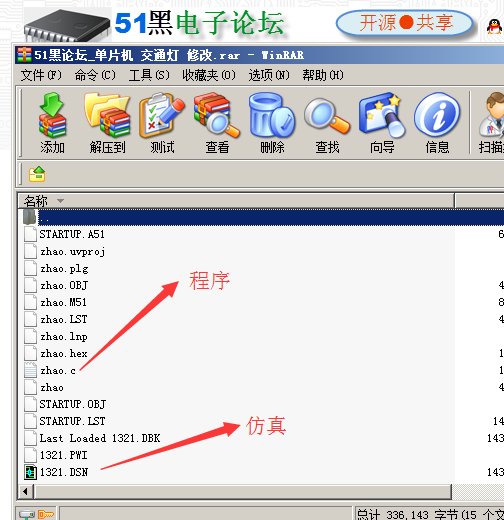Select the 1321.DSN simulation file
504x520 pixels.
[64, 472]
